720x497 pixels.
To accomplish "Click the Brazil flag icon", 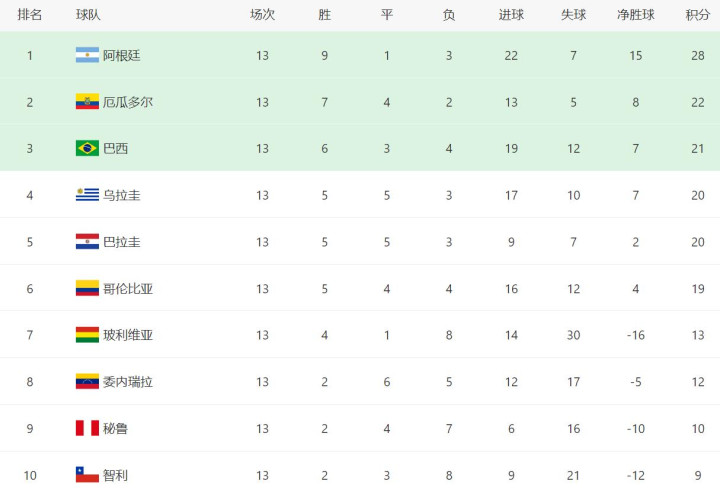I will click(x=87, y=148).
